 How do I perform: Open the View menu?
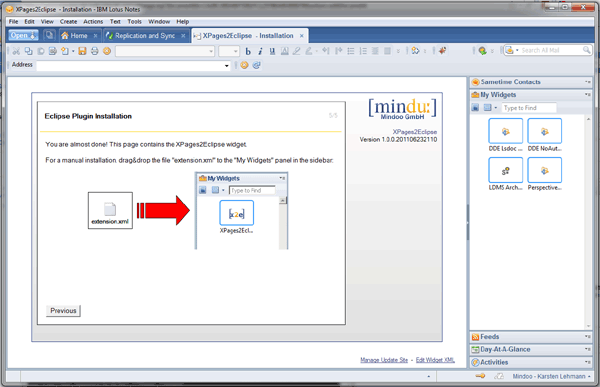[x=47, y=22]
